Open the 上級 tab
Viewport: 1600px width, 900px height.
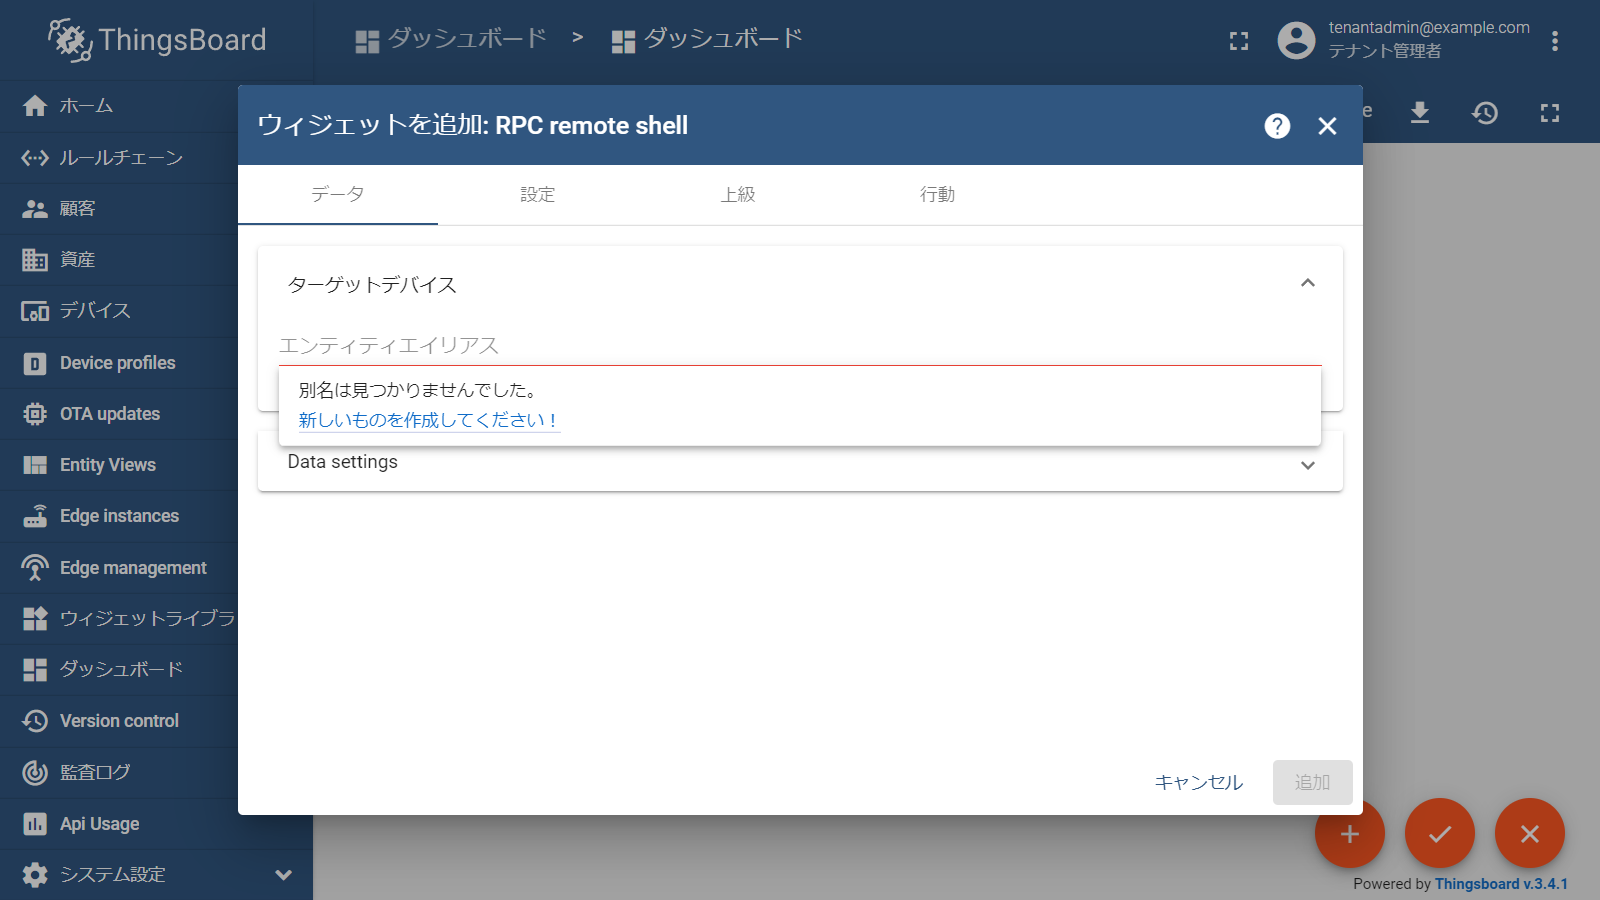pyautogui.click(x=737, y=195)
